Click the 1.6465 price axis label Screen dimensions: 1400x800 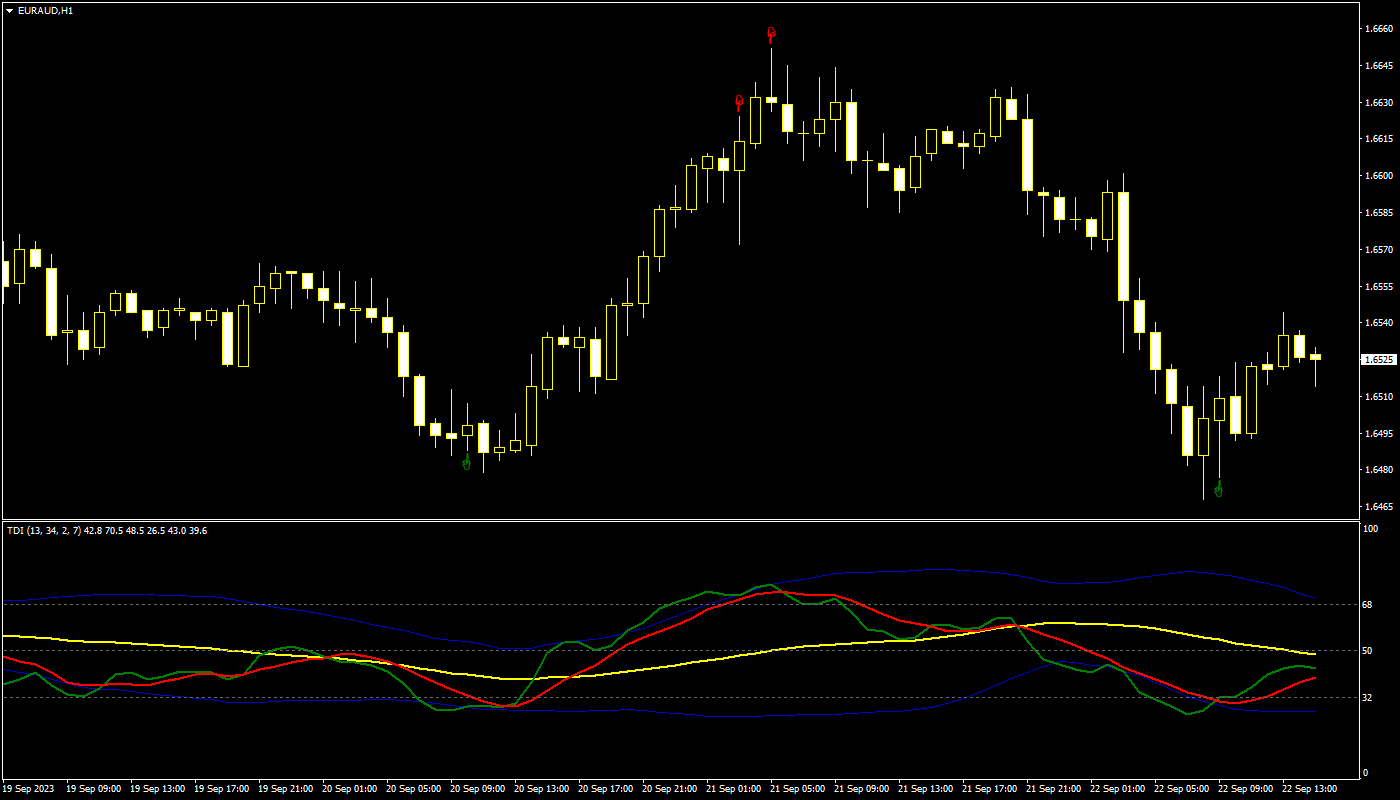[x=1378, y=507]
